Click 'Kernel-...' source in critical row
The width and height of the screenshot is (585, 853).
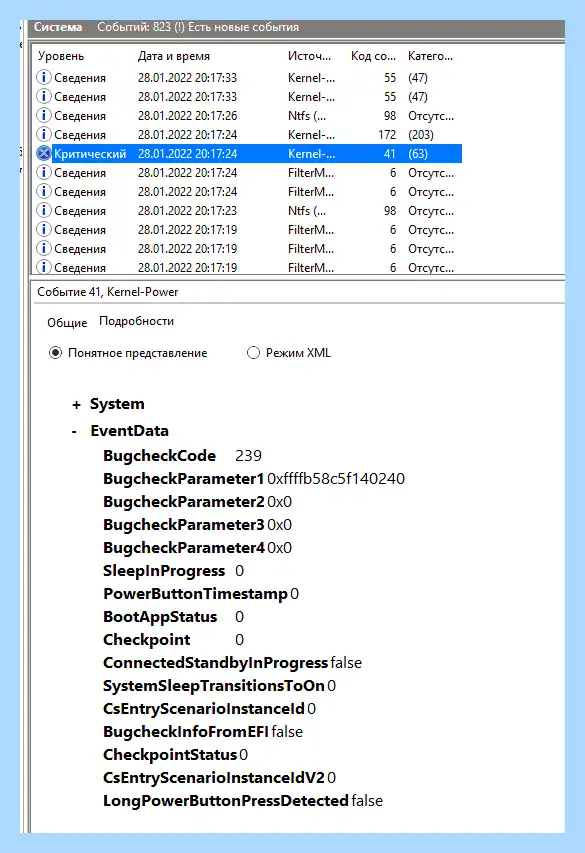coord(311,154)
